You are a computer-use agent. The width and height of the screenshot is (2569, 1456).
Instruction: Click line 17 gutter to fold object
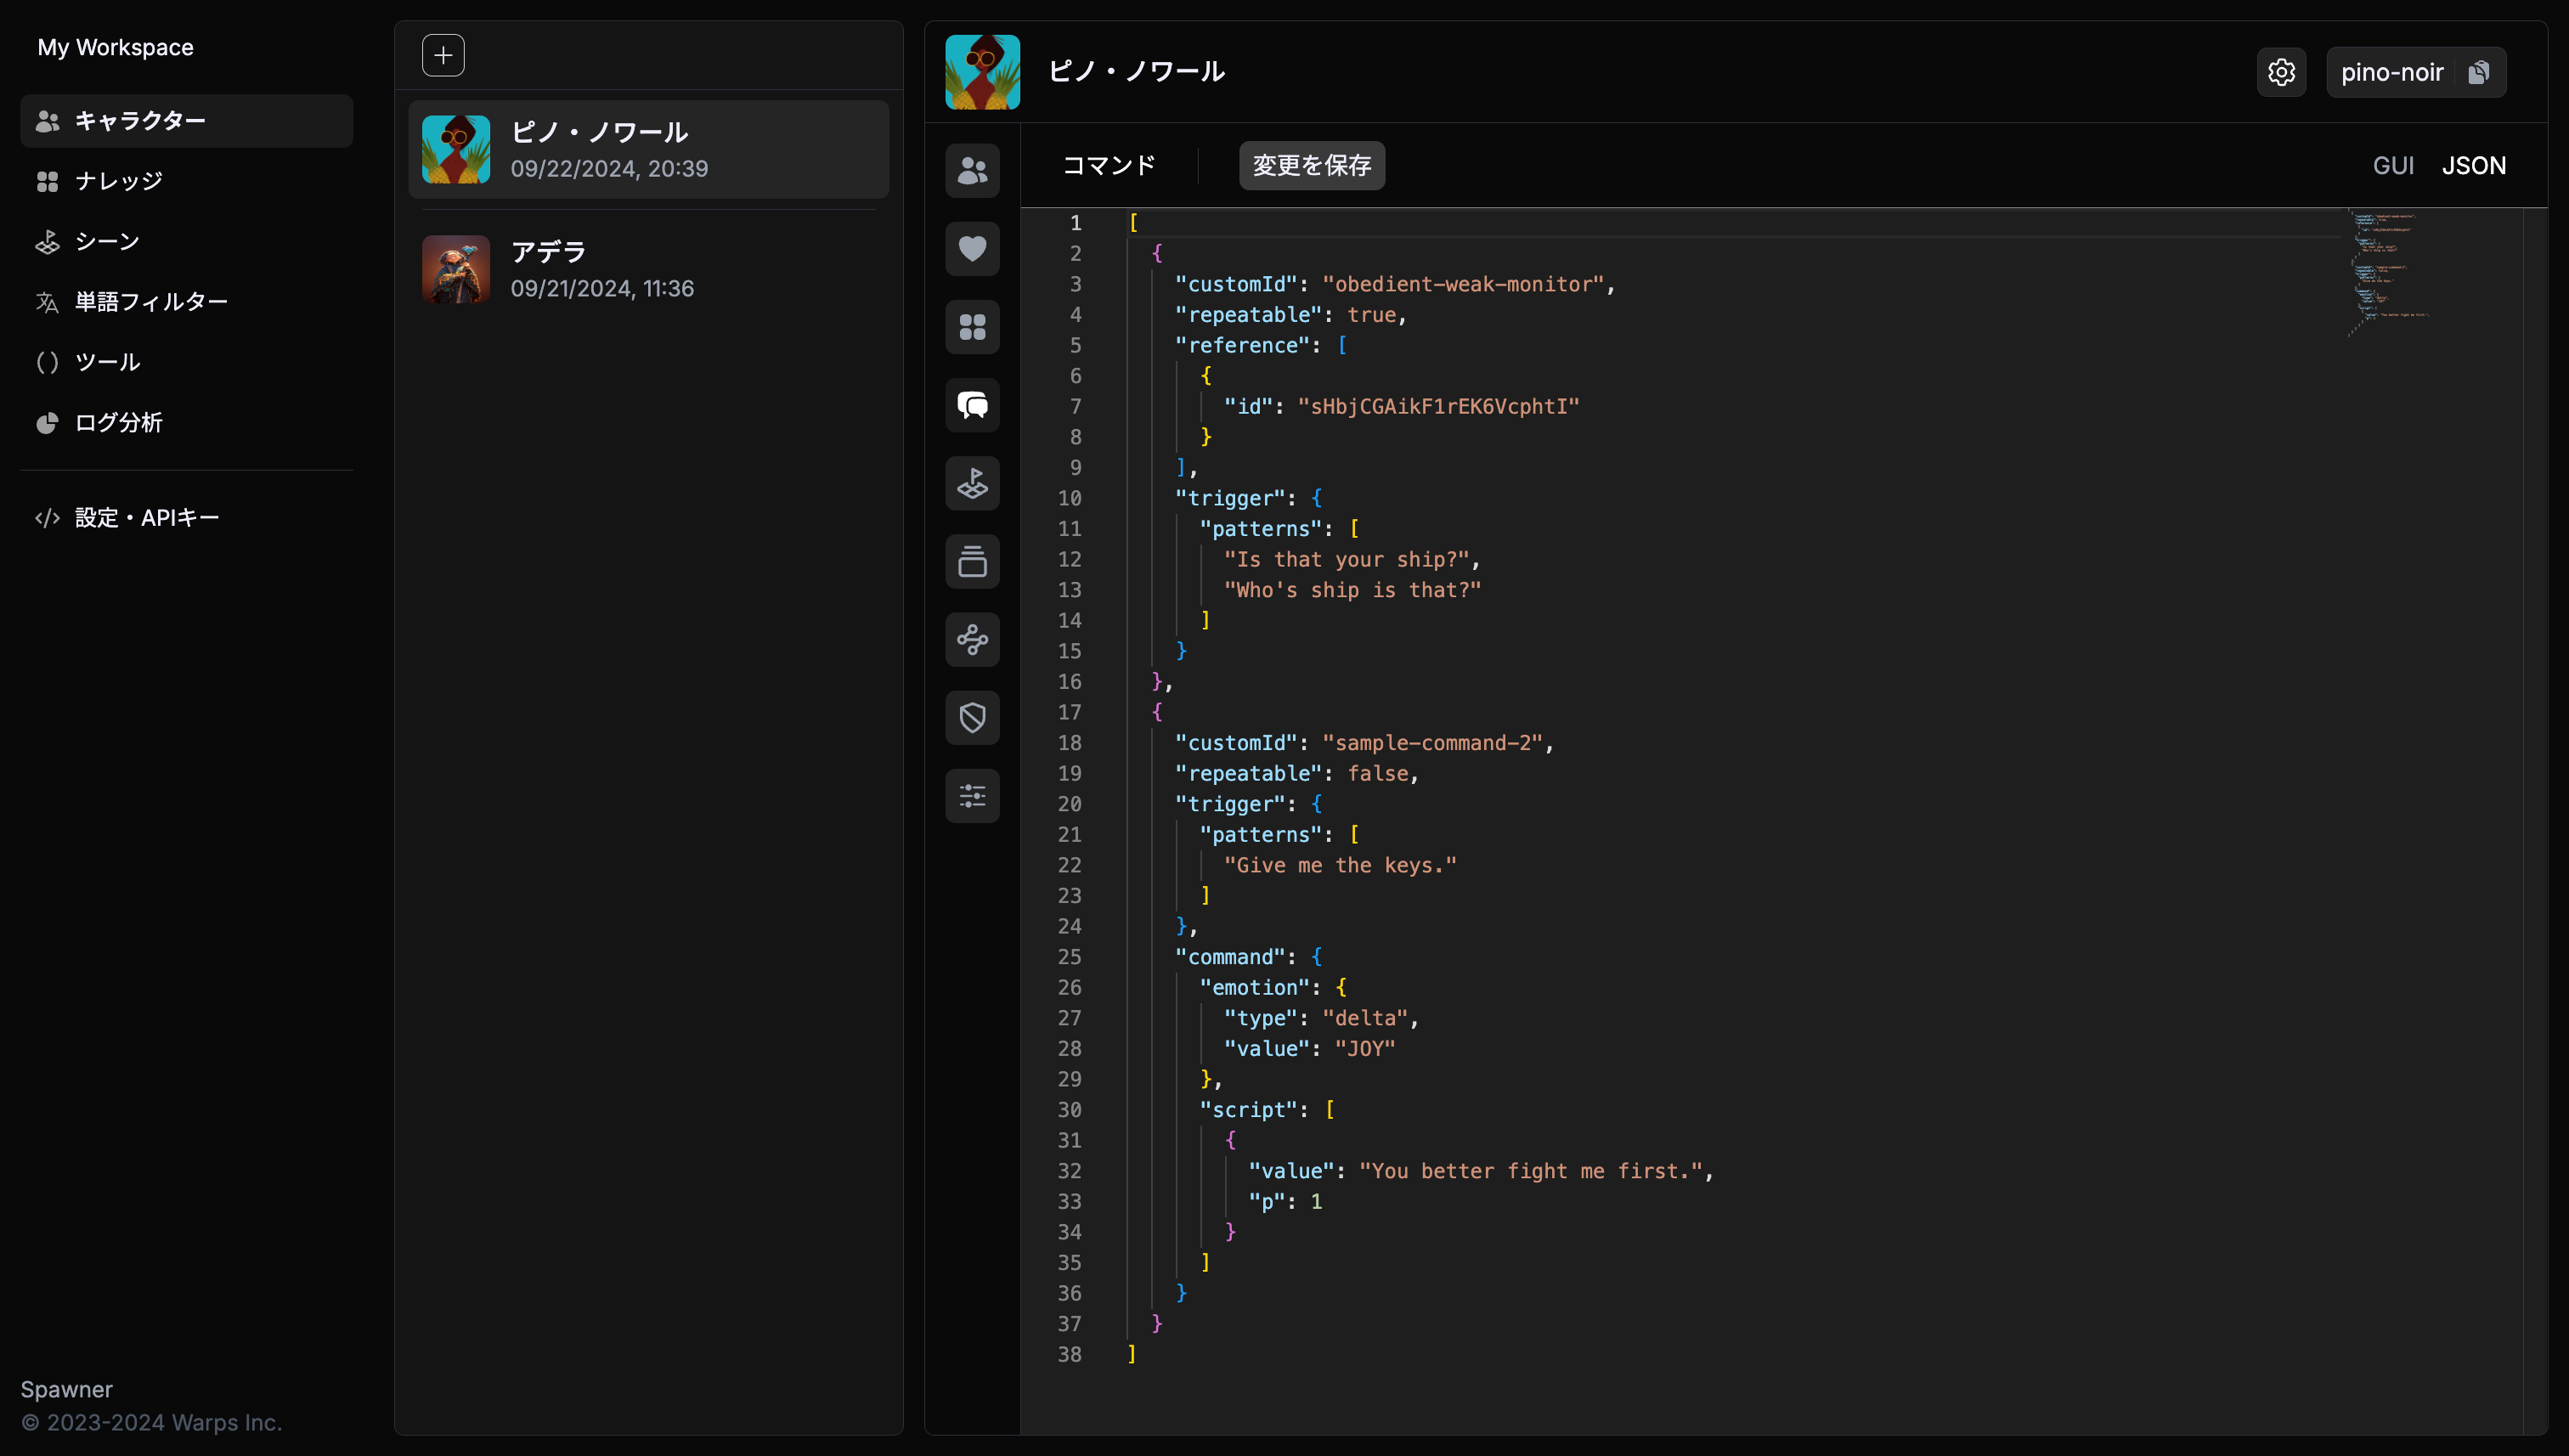tap(1105, 712)
